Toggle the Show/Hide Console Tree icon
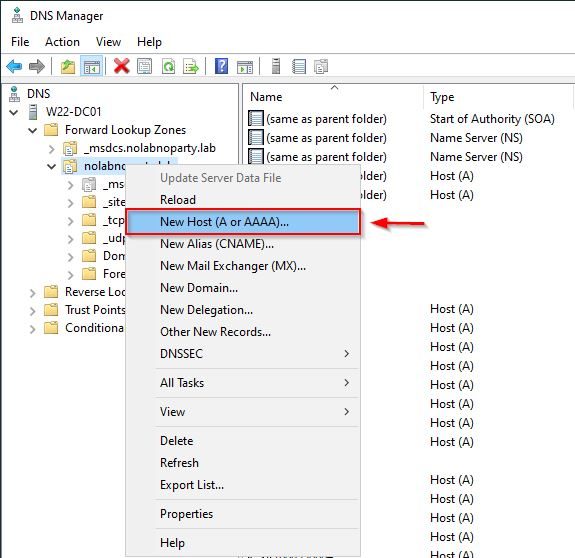 (x=92, y=67)
